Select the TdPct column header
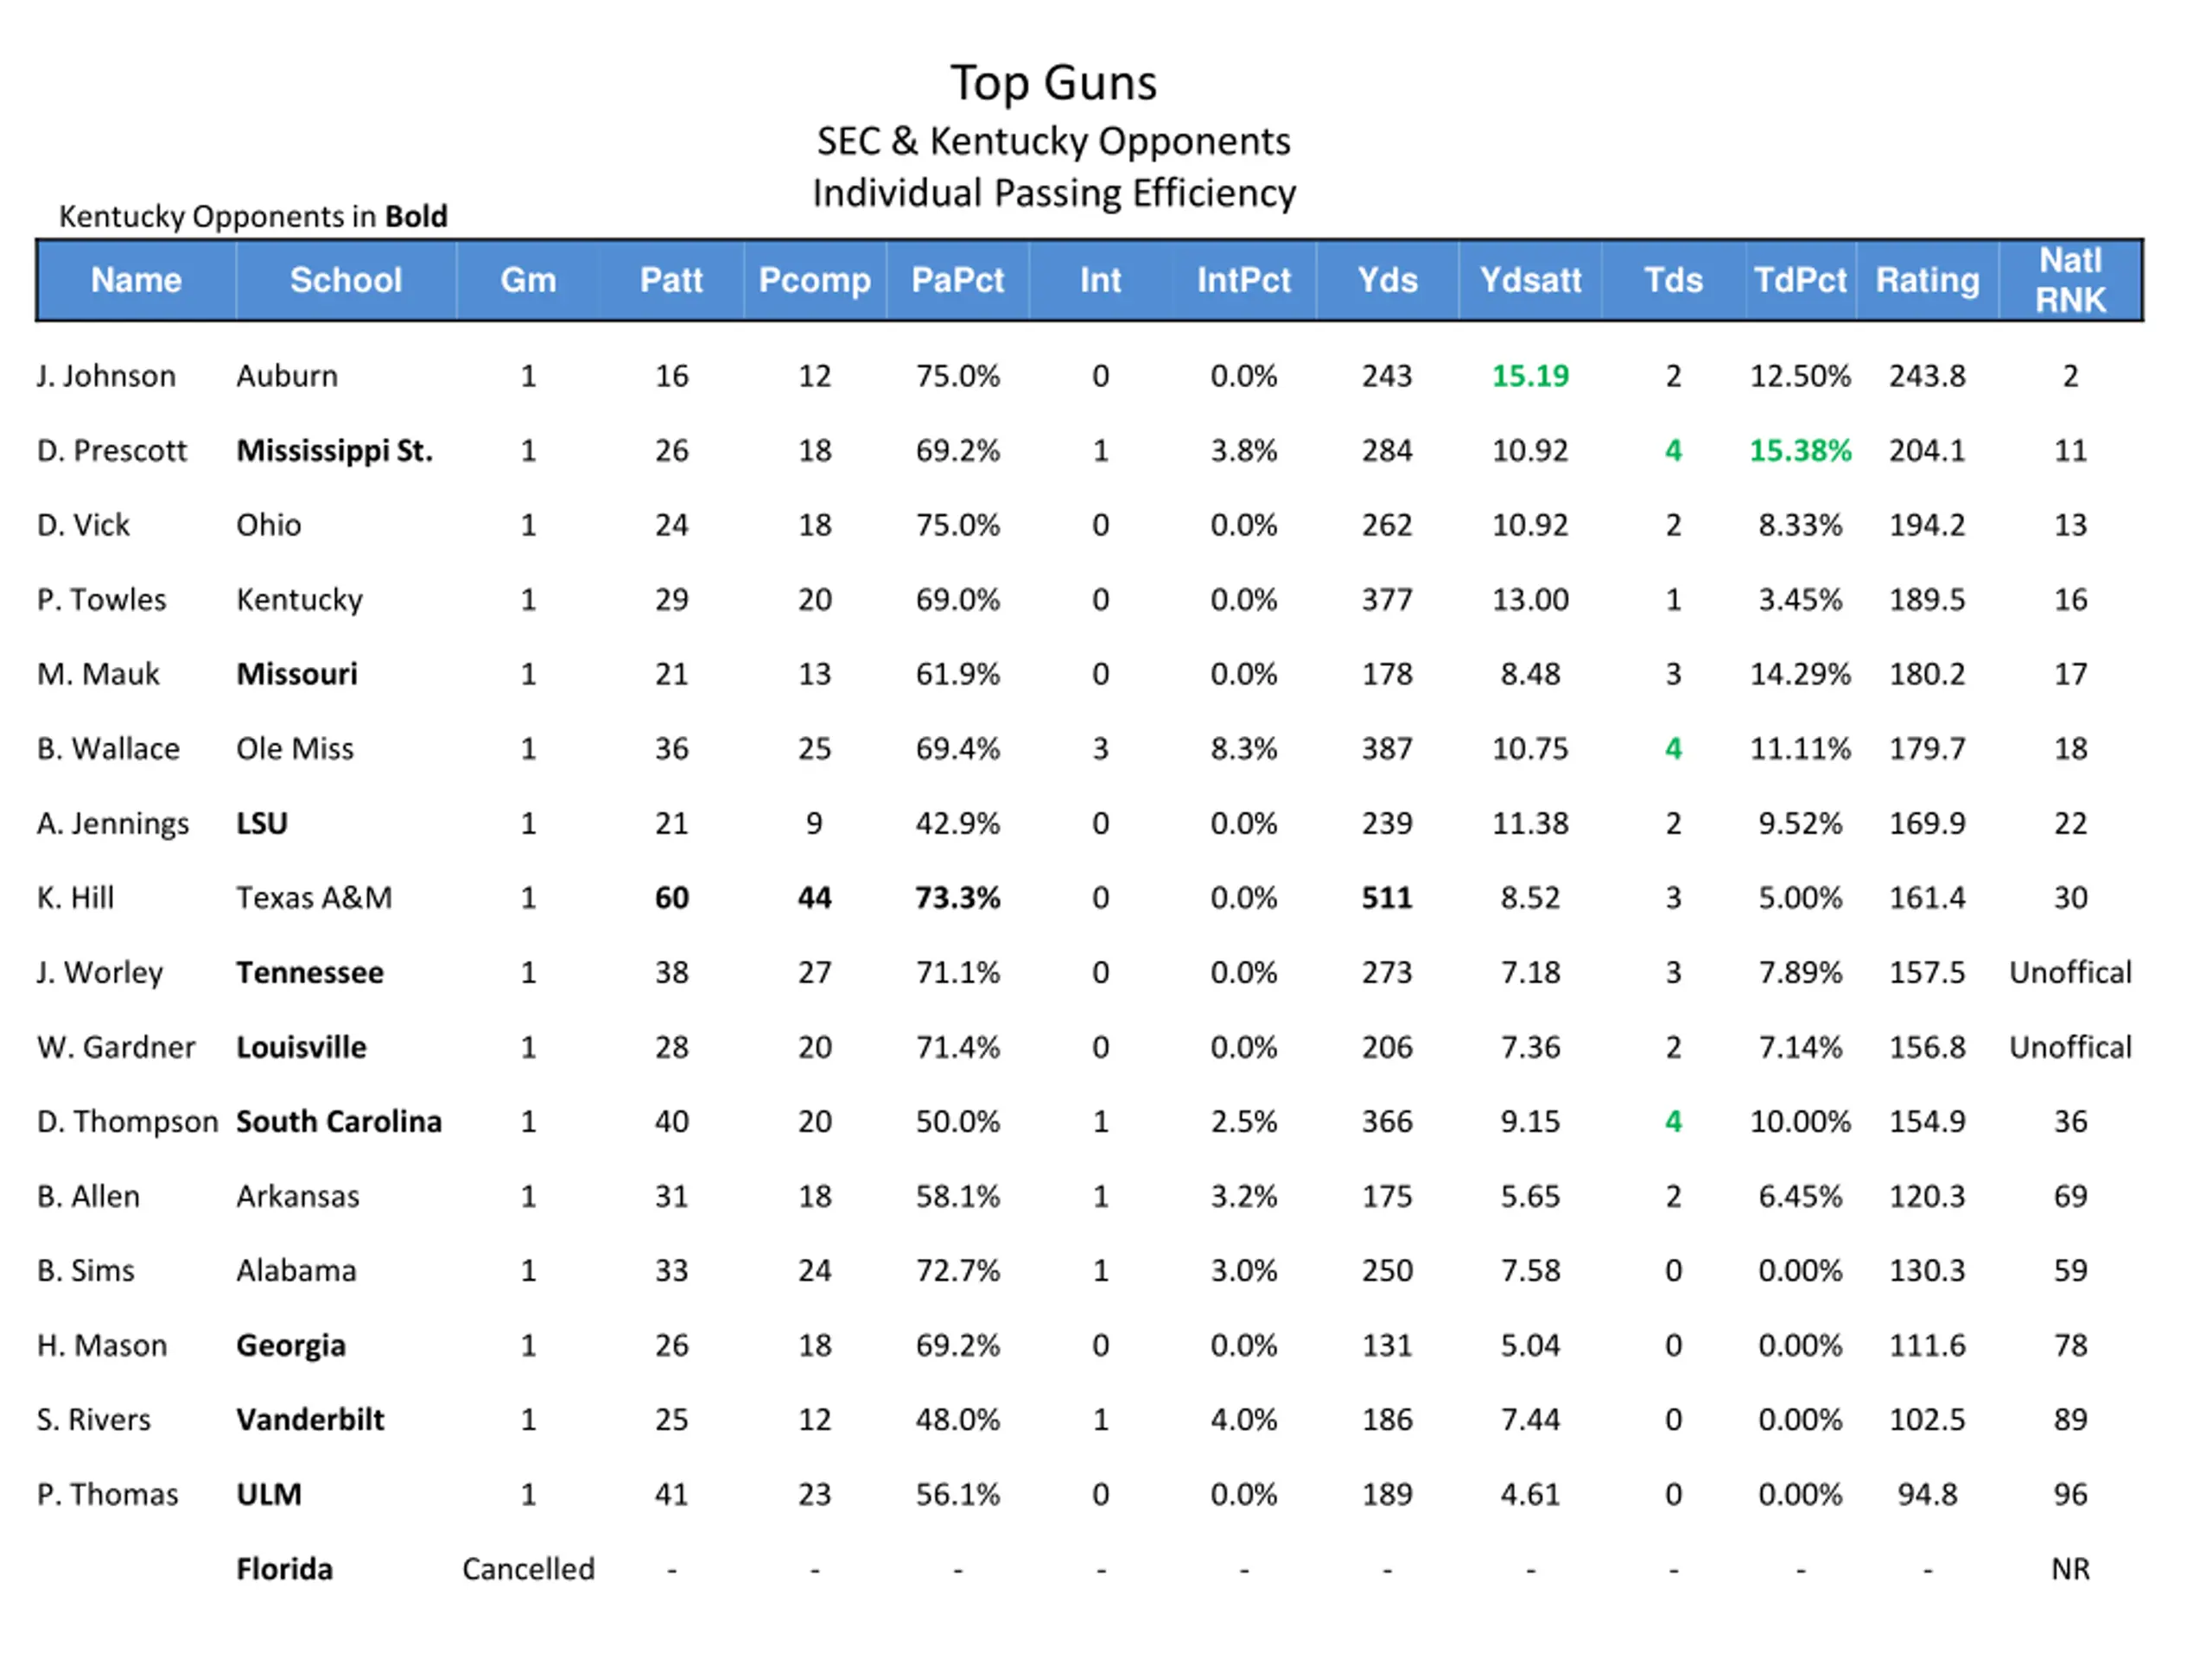Viewport: 2212px width, 1659px height. pyautogui.click(x=1800, y=280)
